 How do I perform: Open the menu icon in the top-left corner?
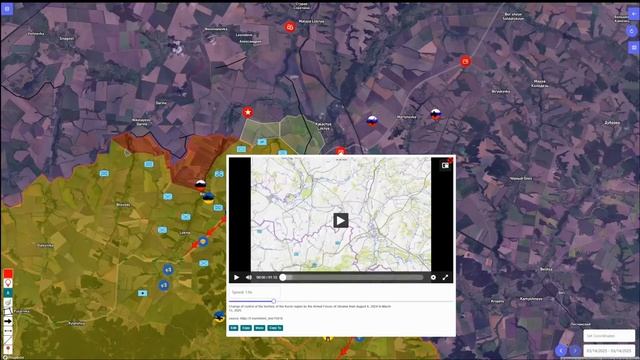coord(7,9)
